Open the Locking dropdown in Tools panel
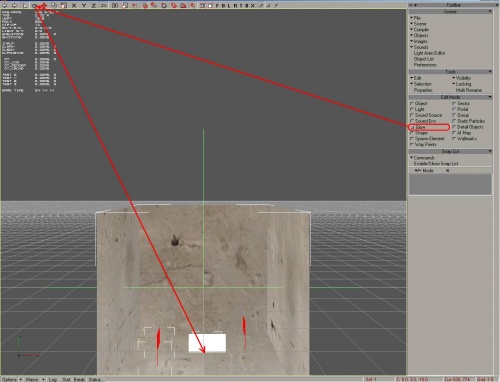Image resolution: width=500 pixels, height=382 pixels. point(461,84)
